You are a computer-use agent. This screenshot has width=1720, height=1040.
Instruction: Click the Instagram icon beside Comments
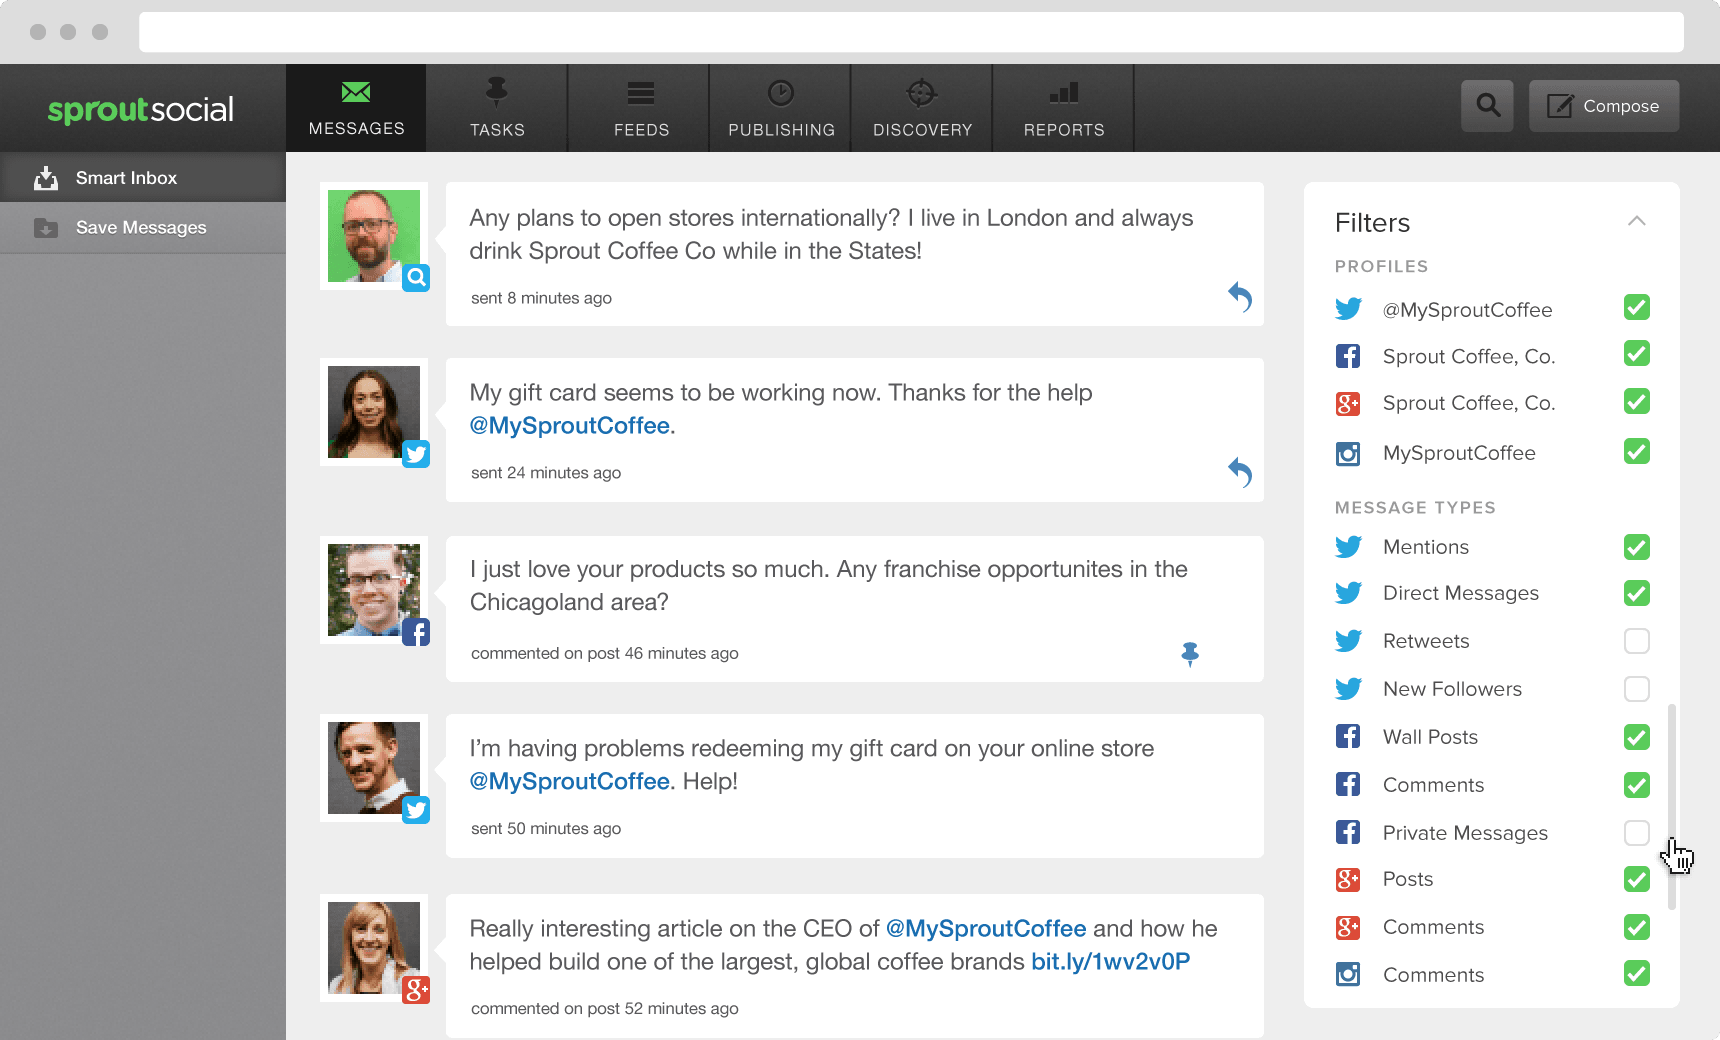point(1348,974)
